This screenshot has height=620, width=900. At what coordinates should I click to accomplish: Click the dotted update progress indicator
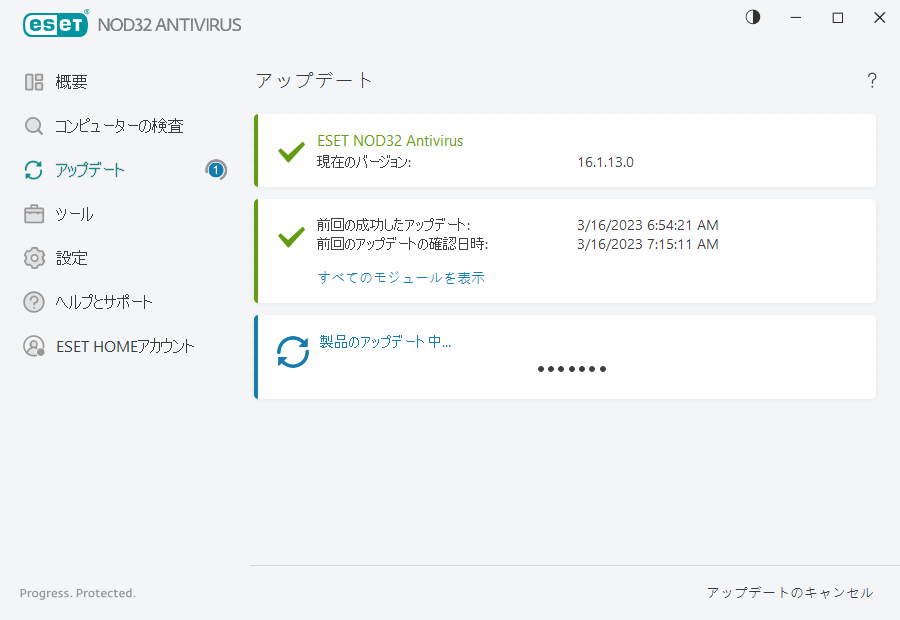tap(571, 368)
